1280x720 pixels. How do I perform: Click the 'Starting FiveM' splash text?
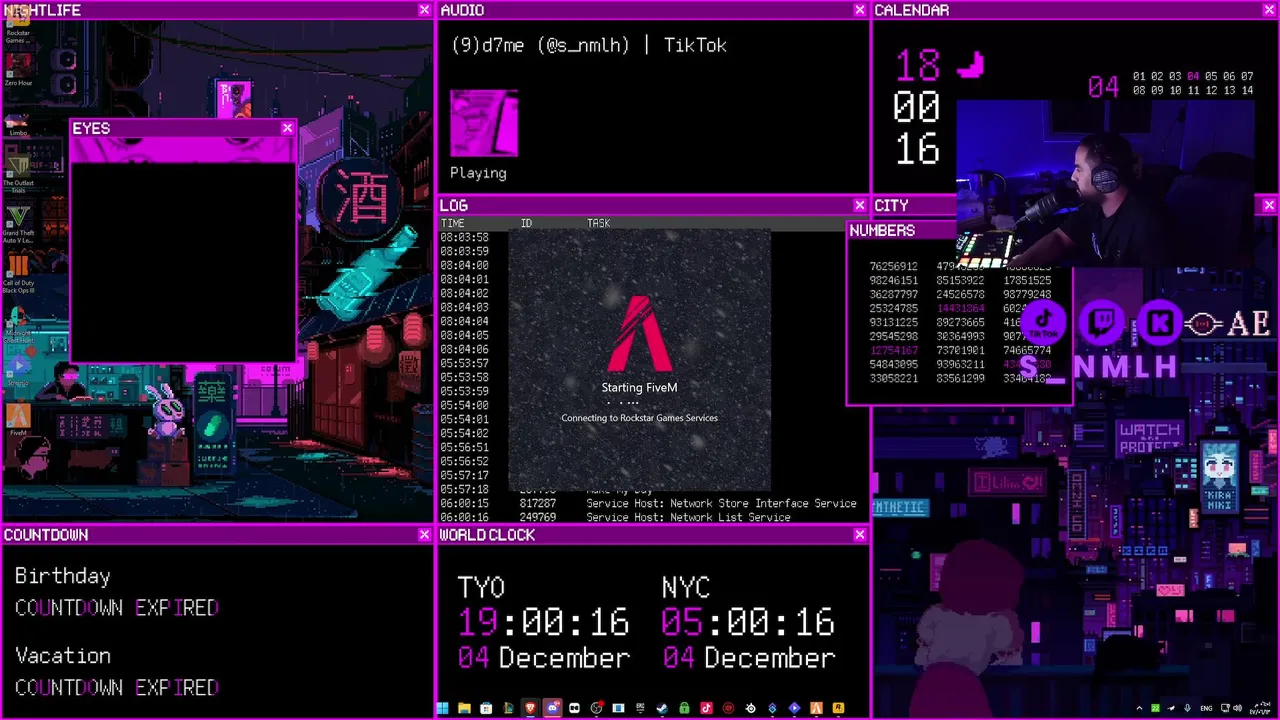point(639,388)
